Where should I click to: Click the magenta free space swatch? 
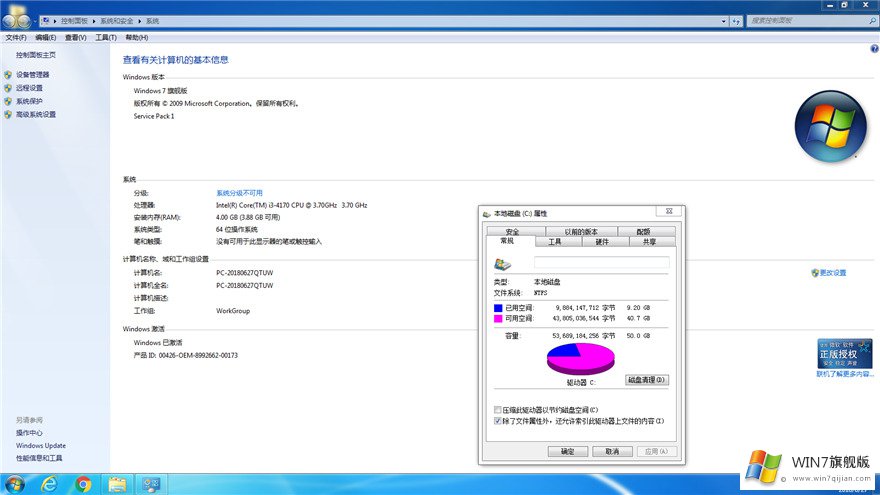click(x=498, y=318)
